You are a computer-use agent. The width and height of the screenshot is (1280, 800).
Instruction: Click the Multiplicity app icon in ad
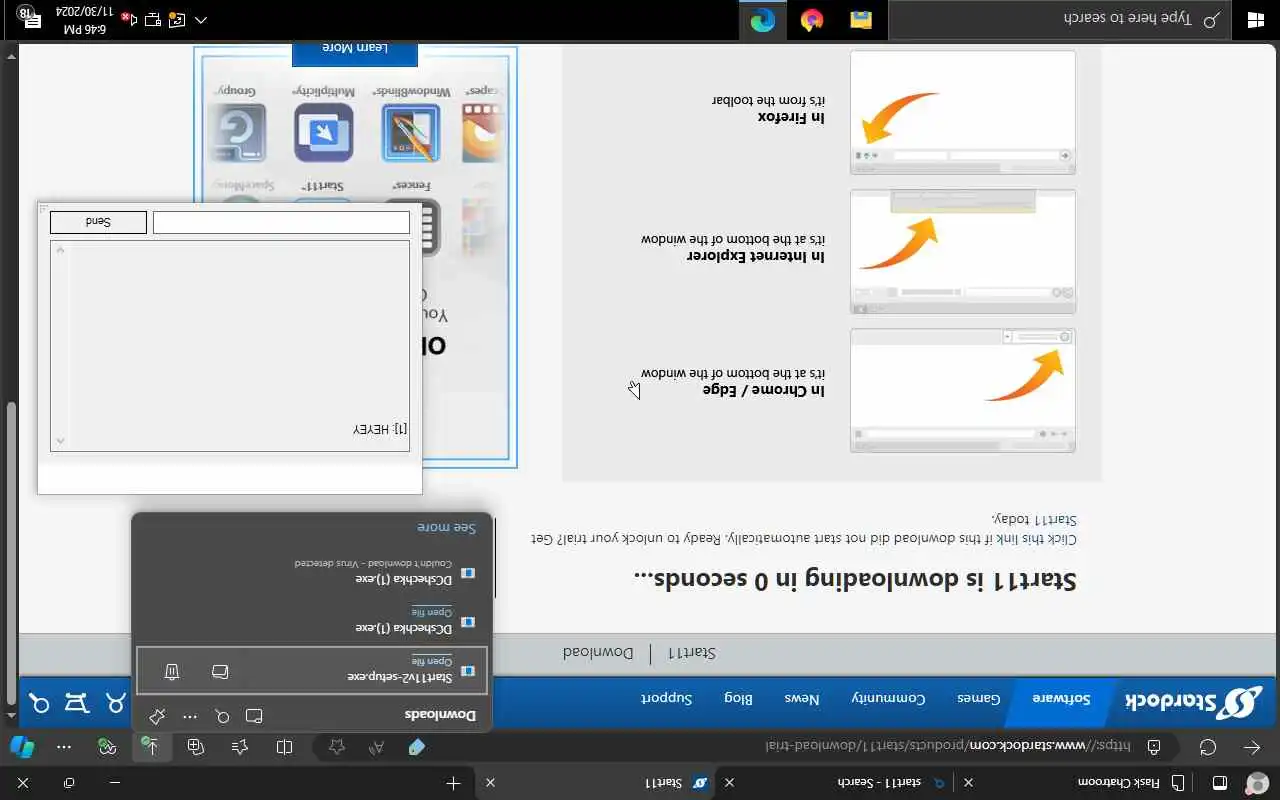324,131
